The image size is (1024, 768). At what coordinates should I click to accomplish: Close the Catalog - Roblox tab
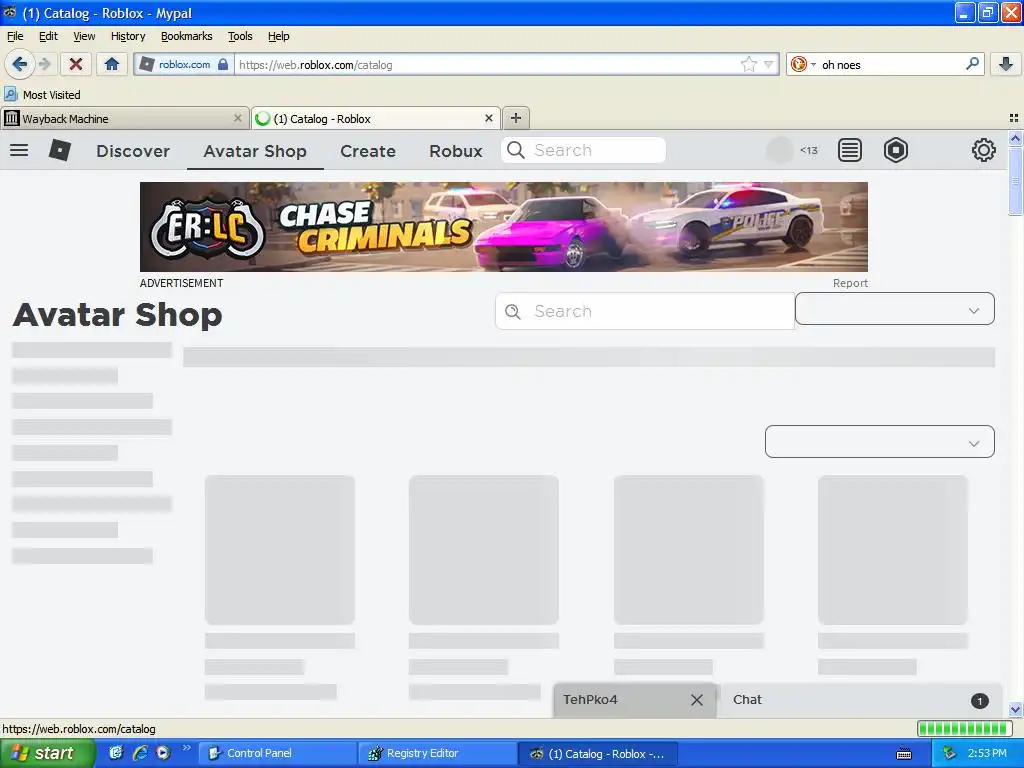488,118
